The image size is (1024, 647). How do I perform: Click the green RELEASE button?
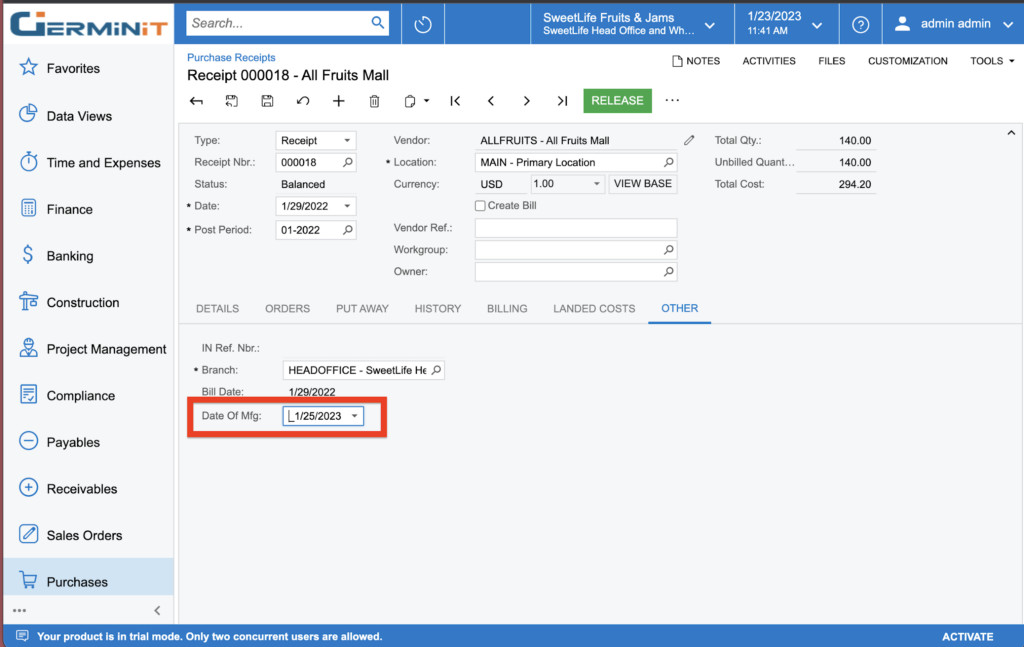617,101
